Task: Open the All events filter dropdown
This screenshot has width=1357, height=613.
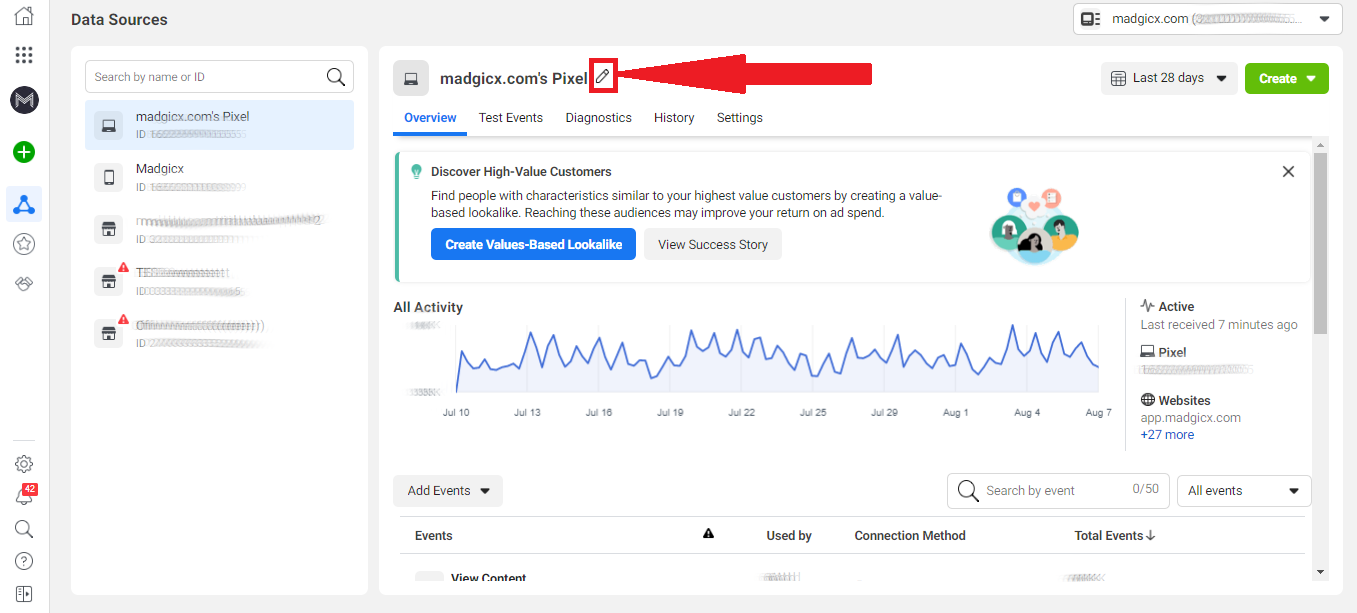Action: (x=1244, y=491)
